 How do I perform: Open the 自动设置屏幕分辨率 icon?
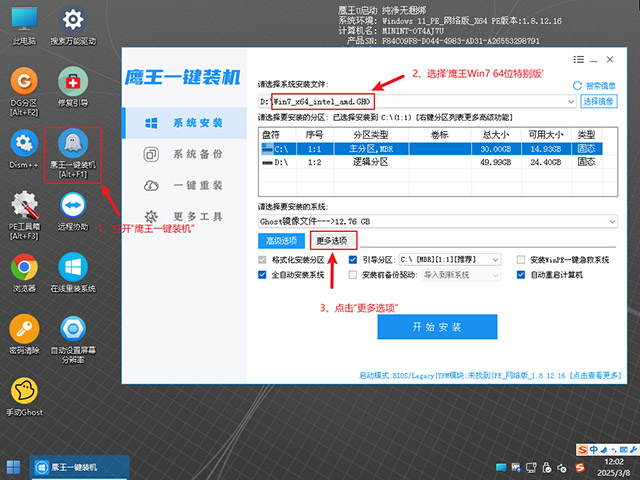(73, 339)
